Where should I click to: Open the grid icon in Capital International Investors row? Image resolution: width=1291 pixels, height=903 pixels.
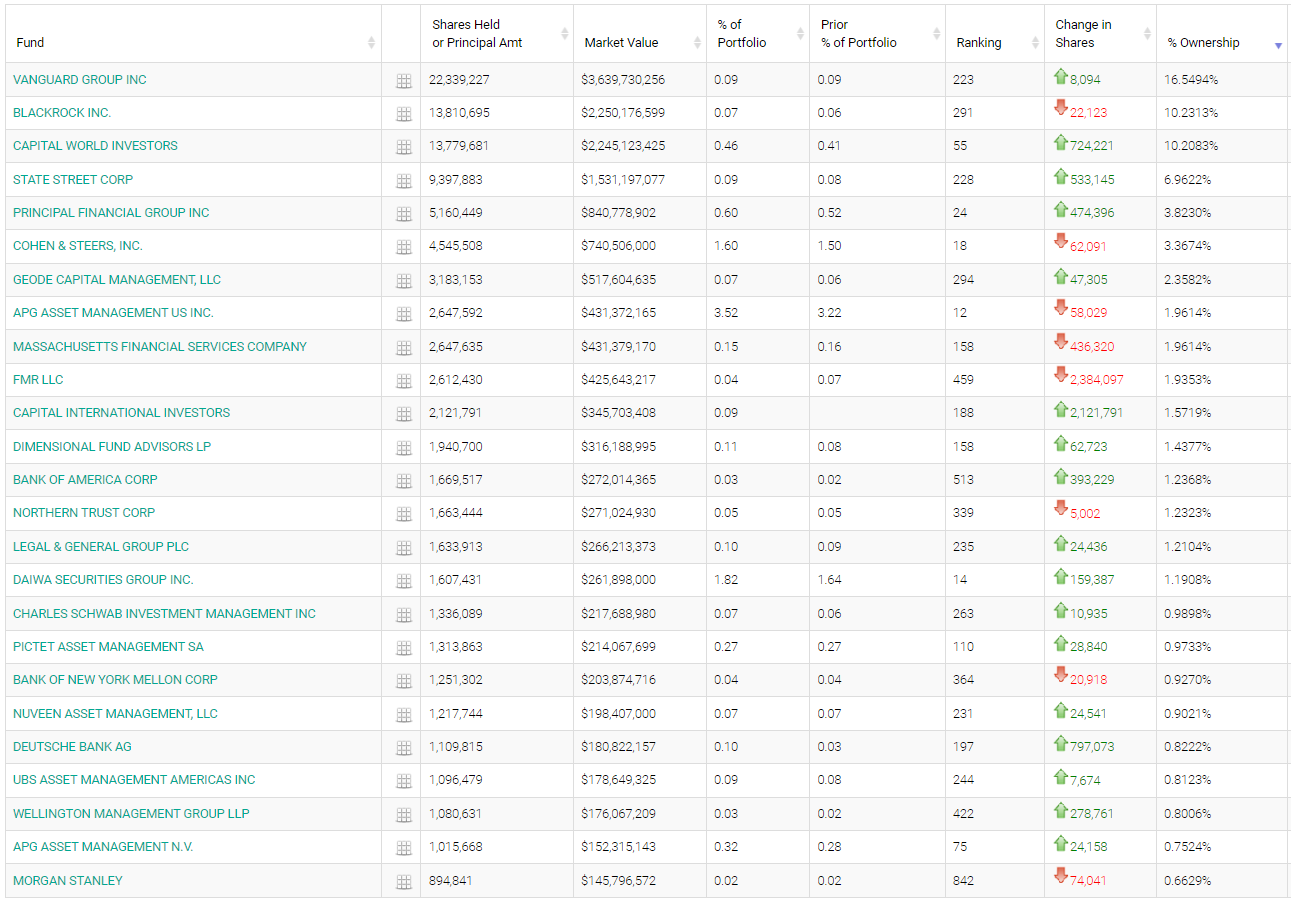(x=404, y=414)
